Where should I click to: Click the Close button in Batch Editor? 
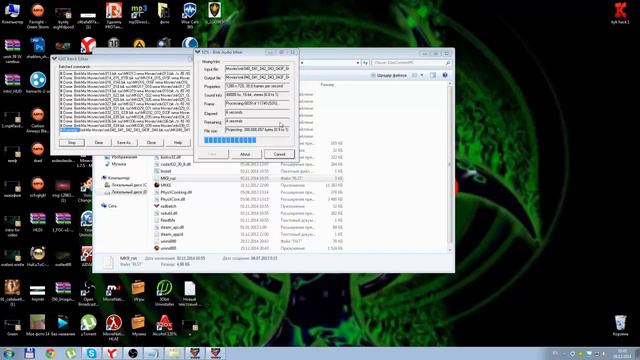(x=151, y=142)
